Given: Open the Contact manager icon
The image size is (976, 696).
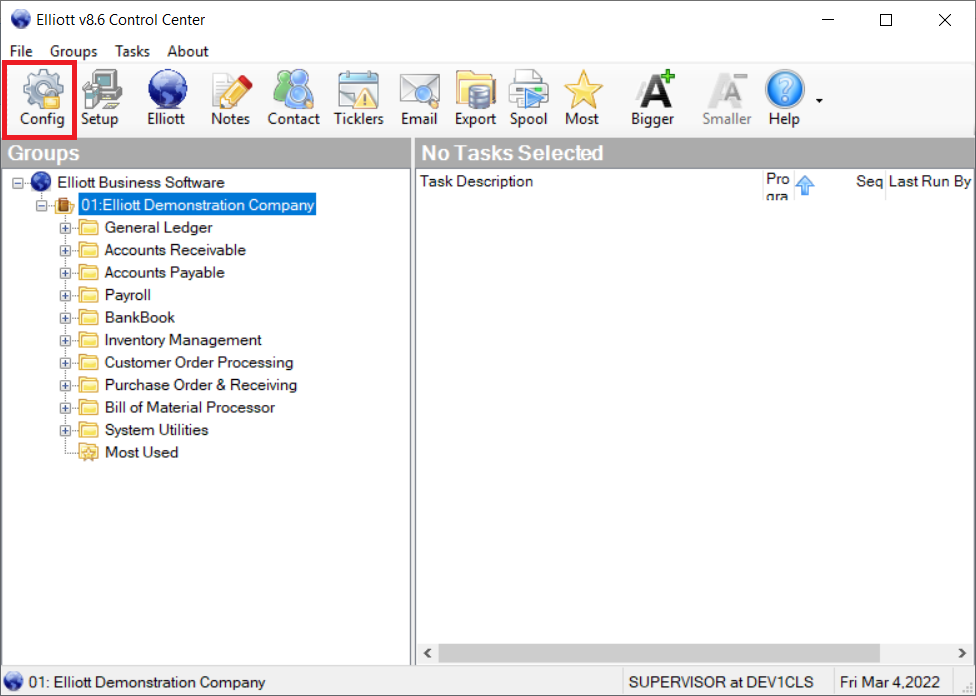Looking at the screenshot, I should [293, 98].
